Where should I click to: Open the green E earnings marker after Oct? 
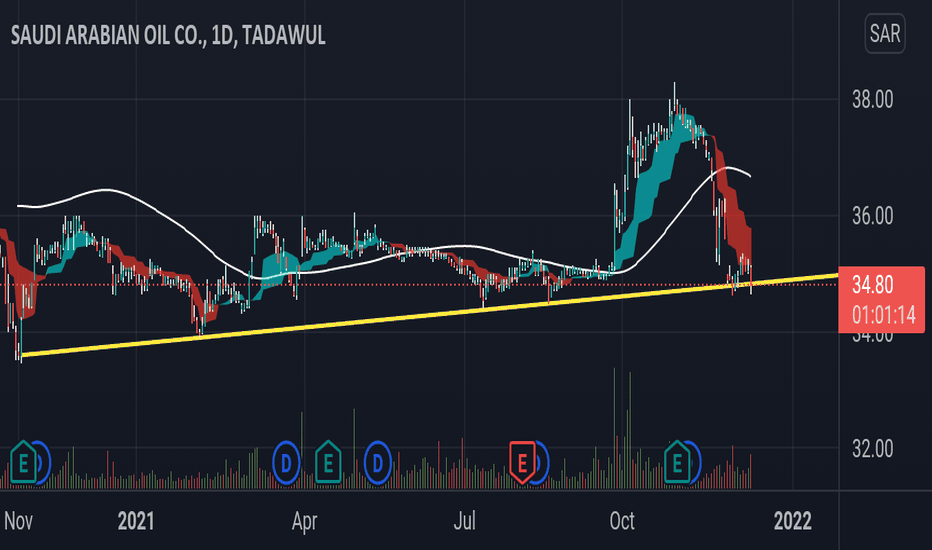677,462
